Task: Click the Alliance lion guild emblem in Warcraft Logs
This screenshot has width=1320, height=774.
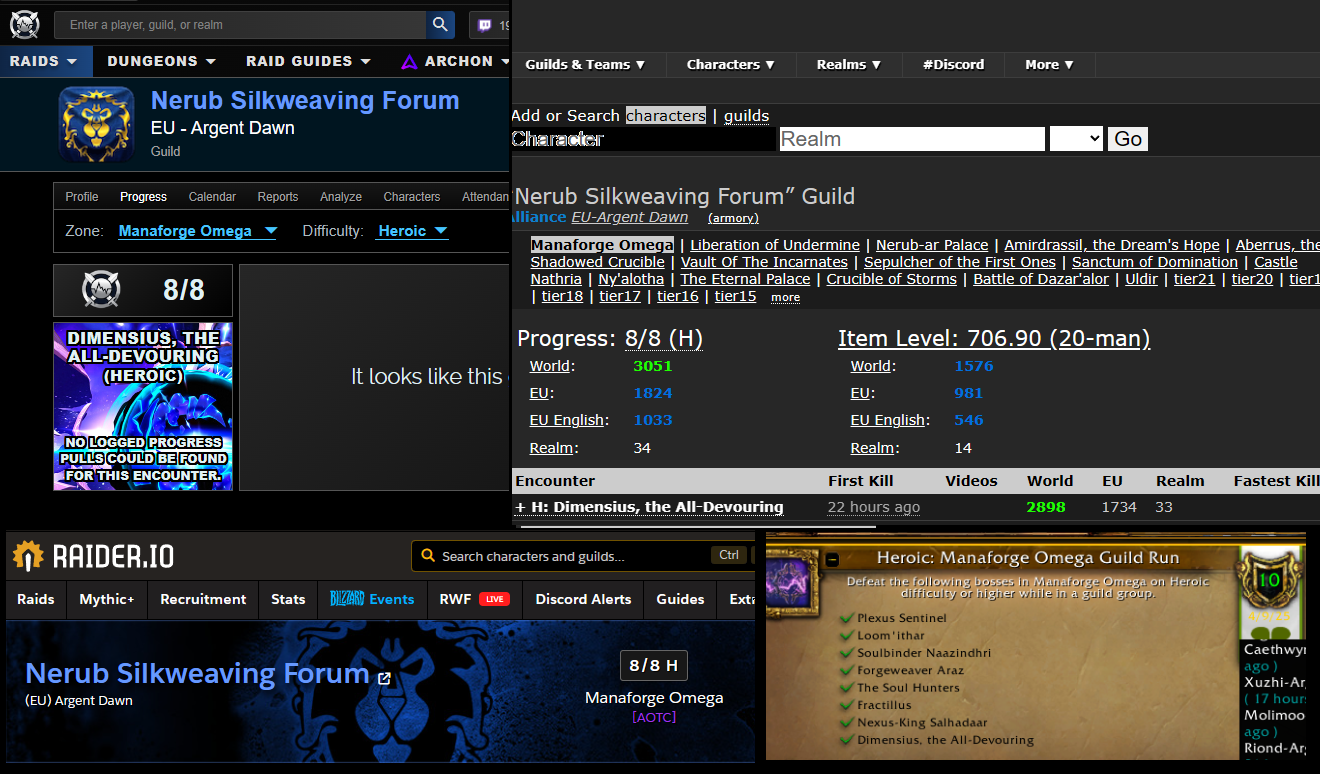Action: tap(96, 124)
